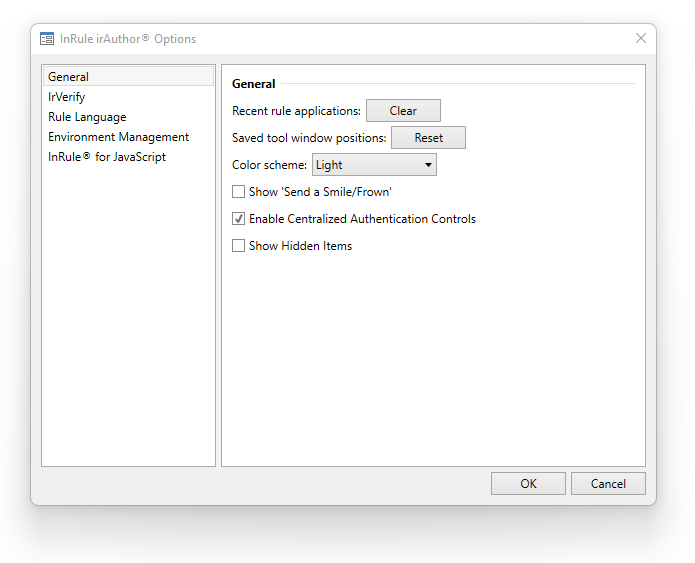
Task: Select Environment Management category
Action: [x=118, y=137]
